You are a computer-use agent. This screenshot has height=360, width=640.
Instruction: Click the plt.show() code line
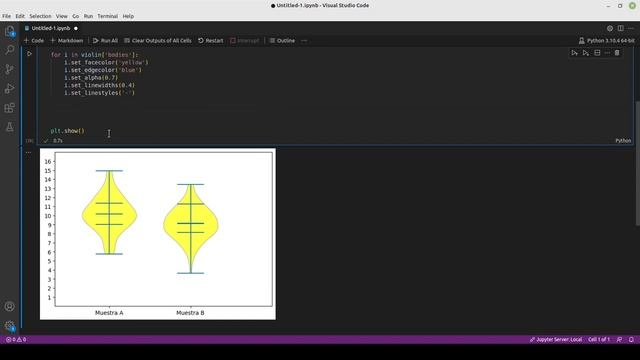tap(67, 131)
